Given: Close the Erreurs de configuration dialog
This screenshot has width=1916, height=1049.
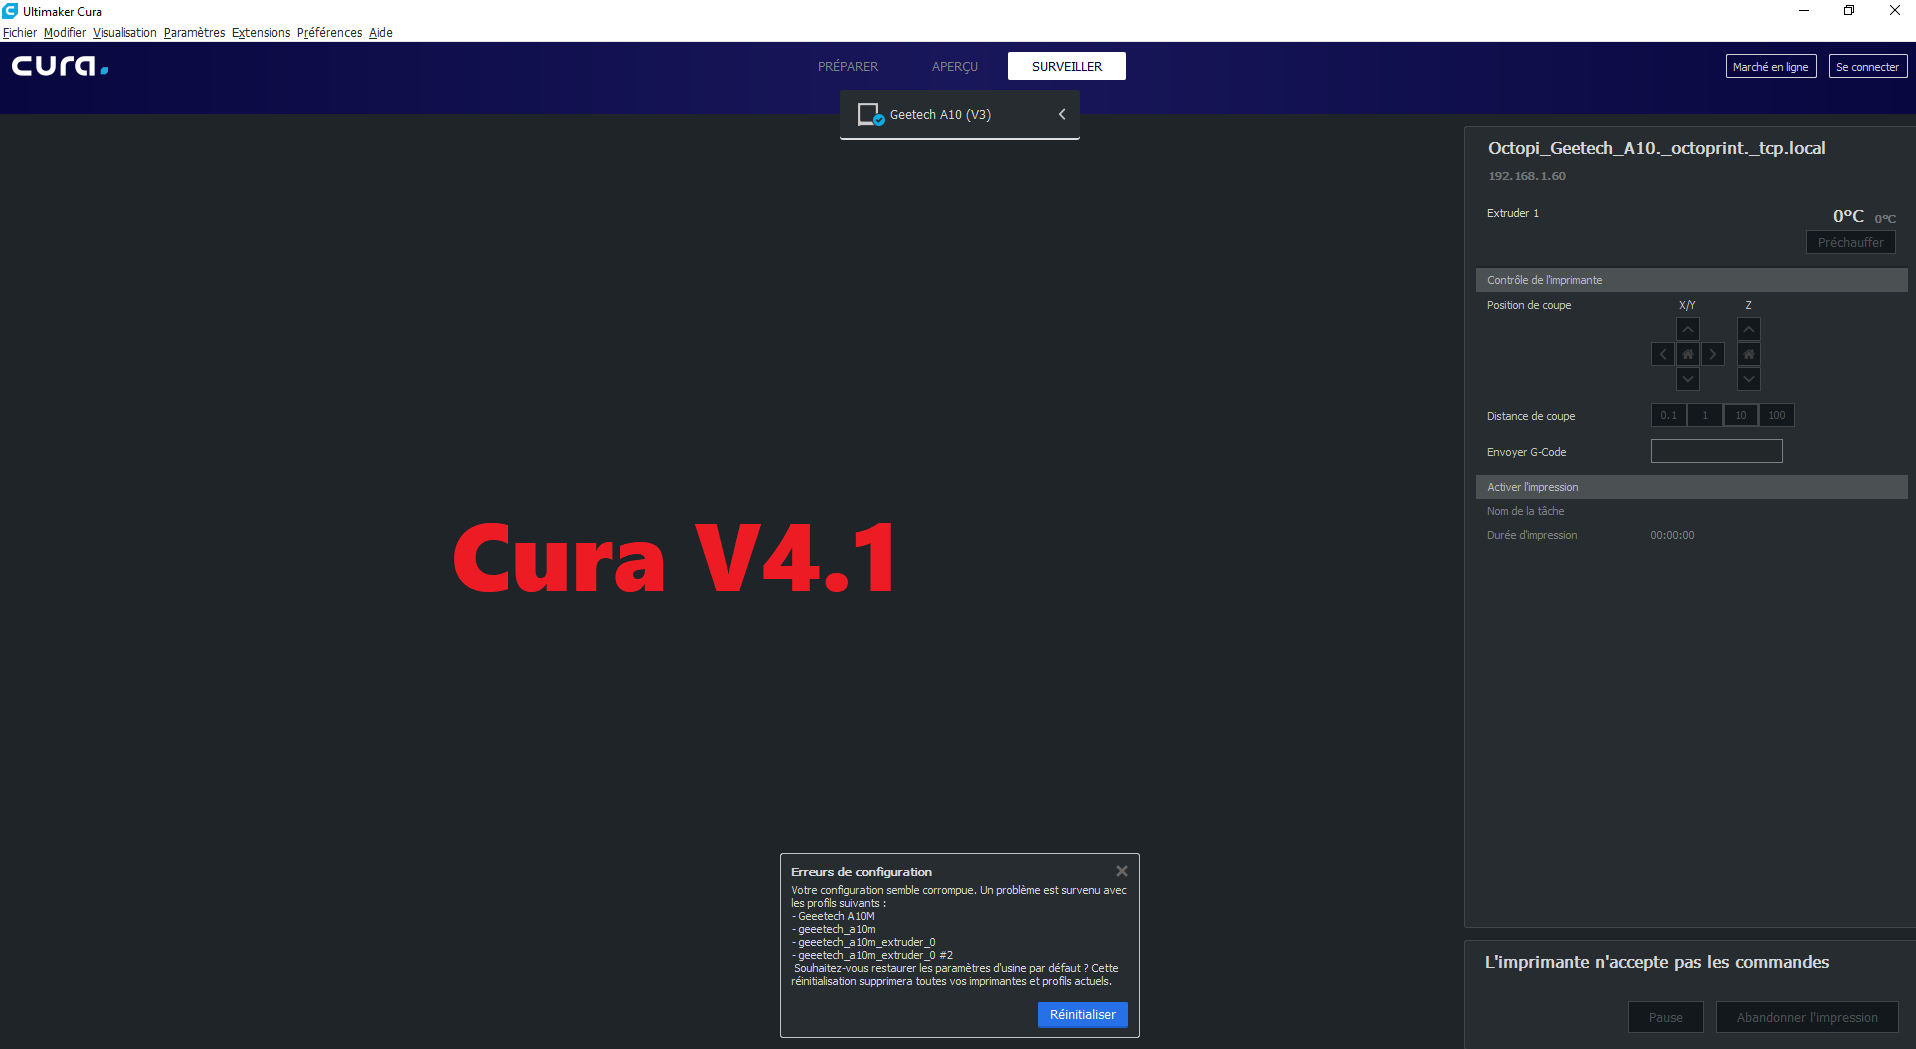Looking at the screenshot, I should (x=1122, y=871).
